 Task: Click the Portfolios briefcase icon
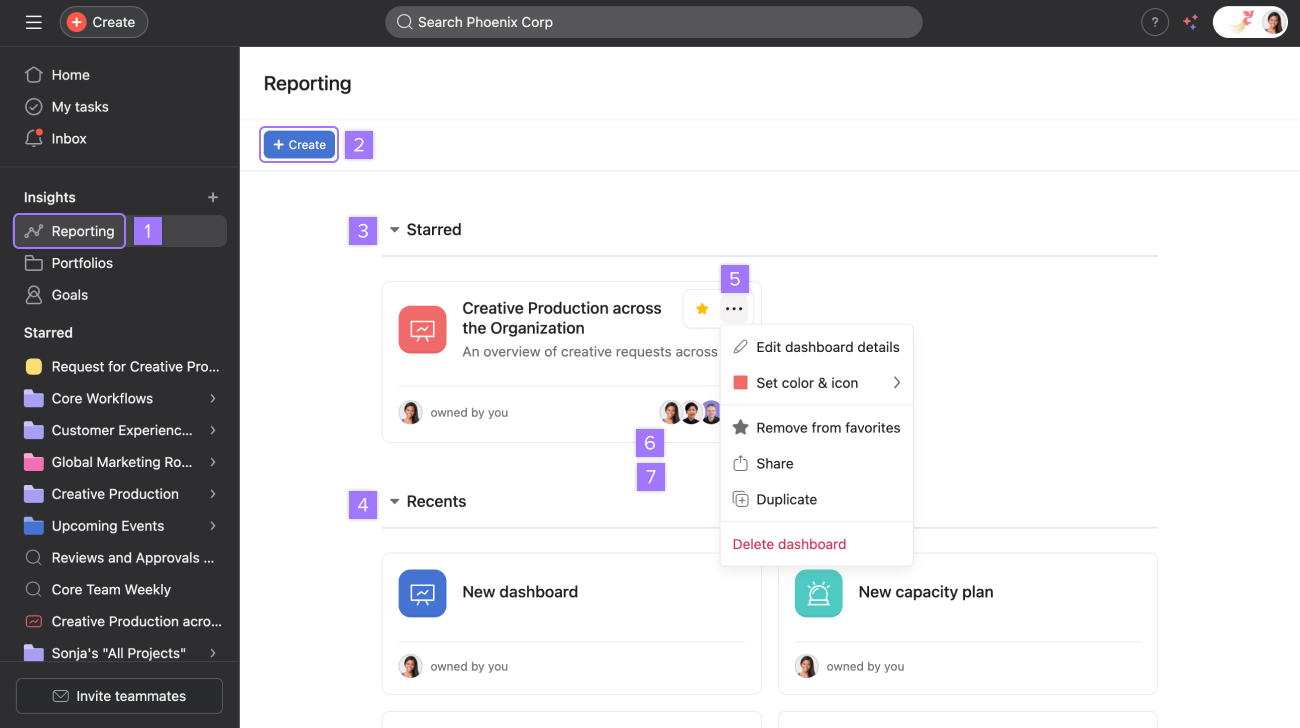[x=34, y=263]
